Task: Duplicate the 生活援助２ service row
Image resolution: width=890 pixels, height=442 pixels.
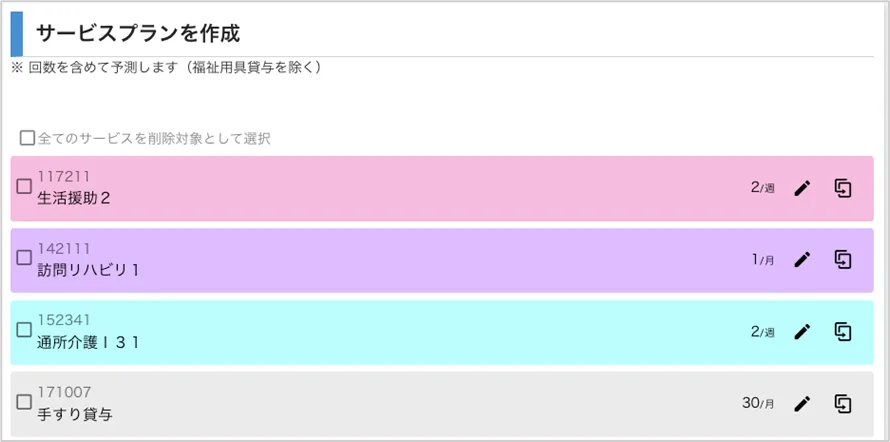Action: click(x=843, y=188)
